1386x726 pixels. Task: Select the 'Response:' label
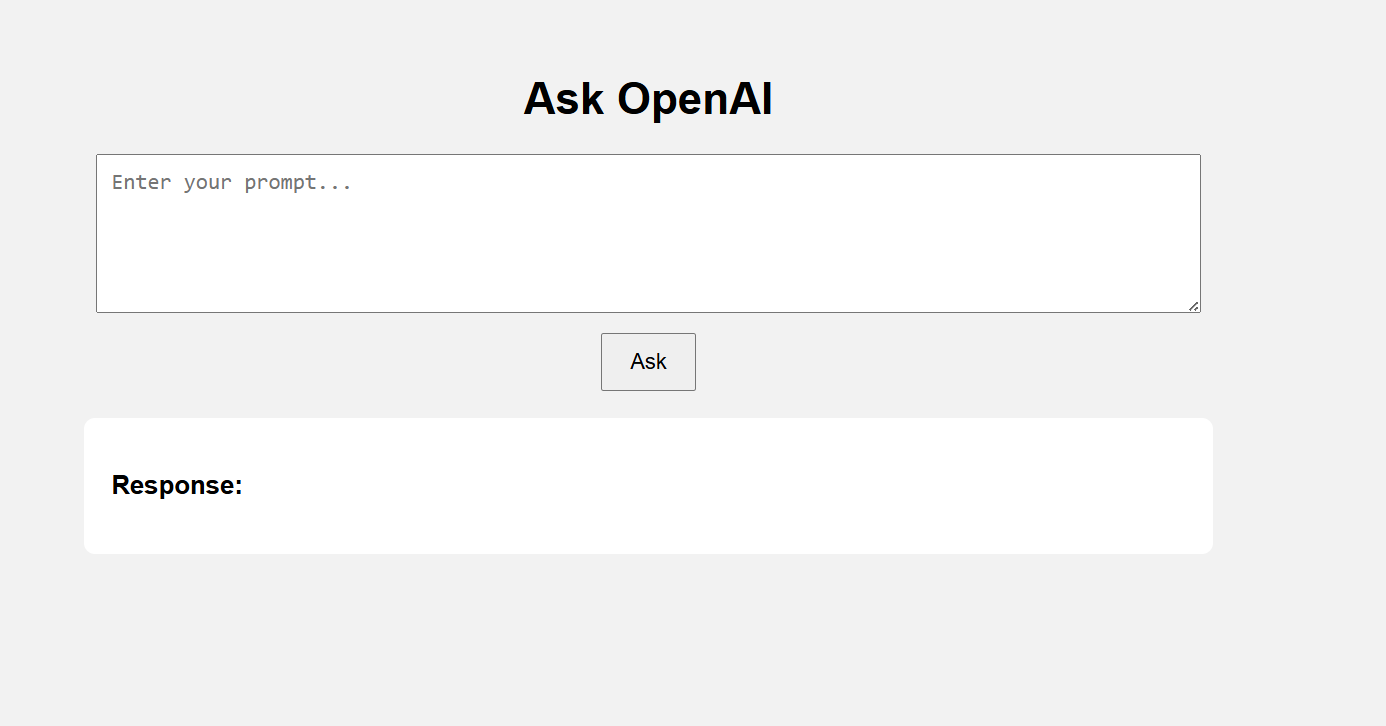pos(176,485)
